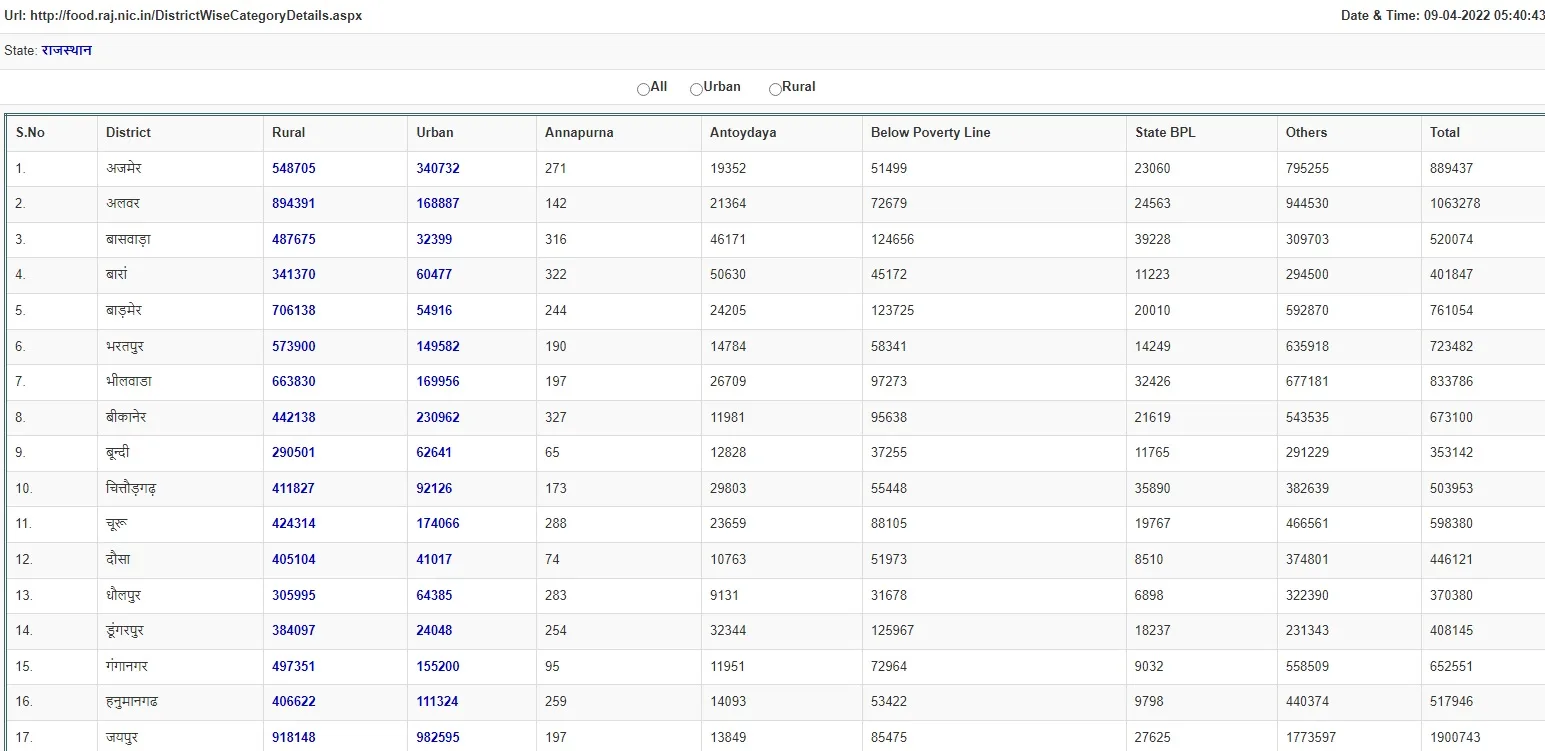Open rural count 573900 for भरतपुर
Screen dimensions: 1545x751
pos(294,347)
